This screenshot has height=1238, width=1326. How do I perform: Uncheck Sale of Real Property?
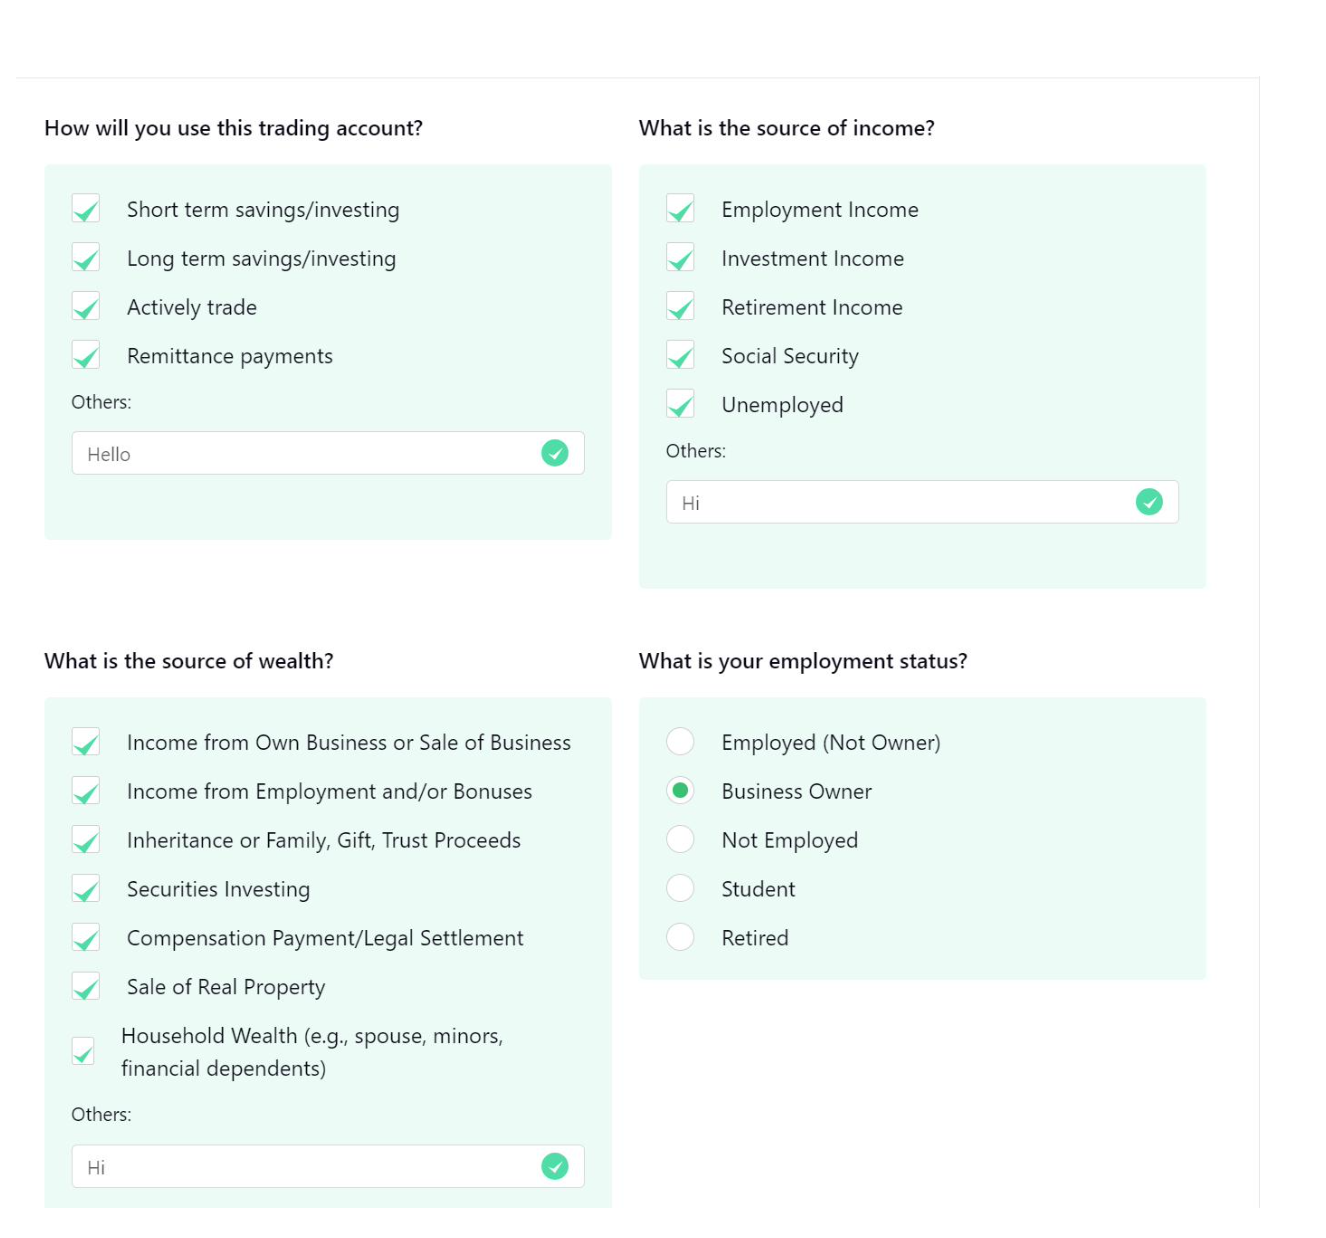(x=86, y=987)
